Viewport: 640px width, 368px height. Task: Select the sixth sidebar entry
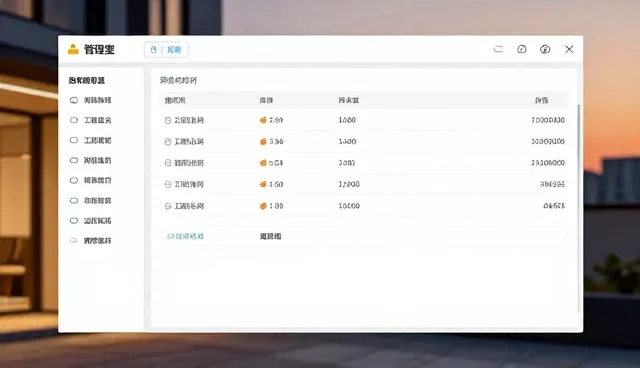tap(91, 201)
